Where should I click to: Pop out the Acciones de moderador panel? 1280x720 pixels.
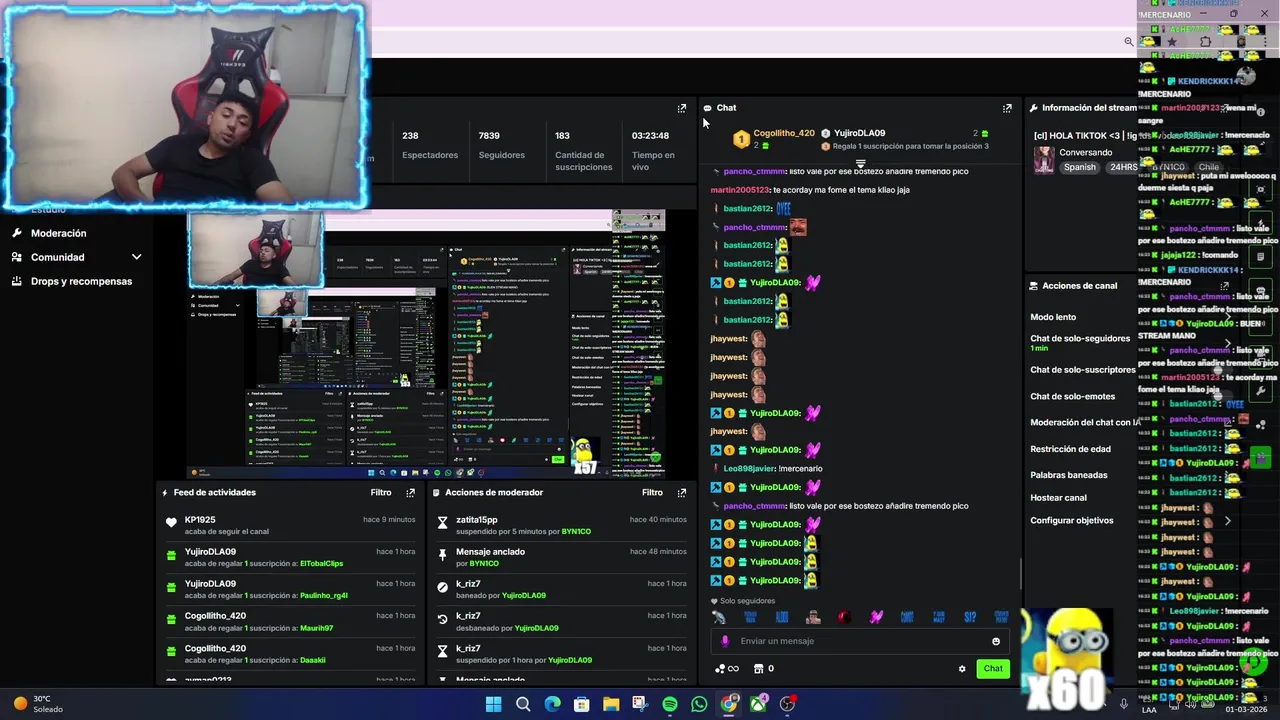click(682, 493)
